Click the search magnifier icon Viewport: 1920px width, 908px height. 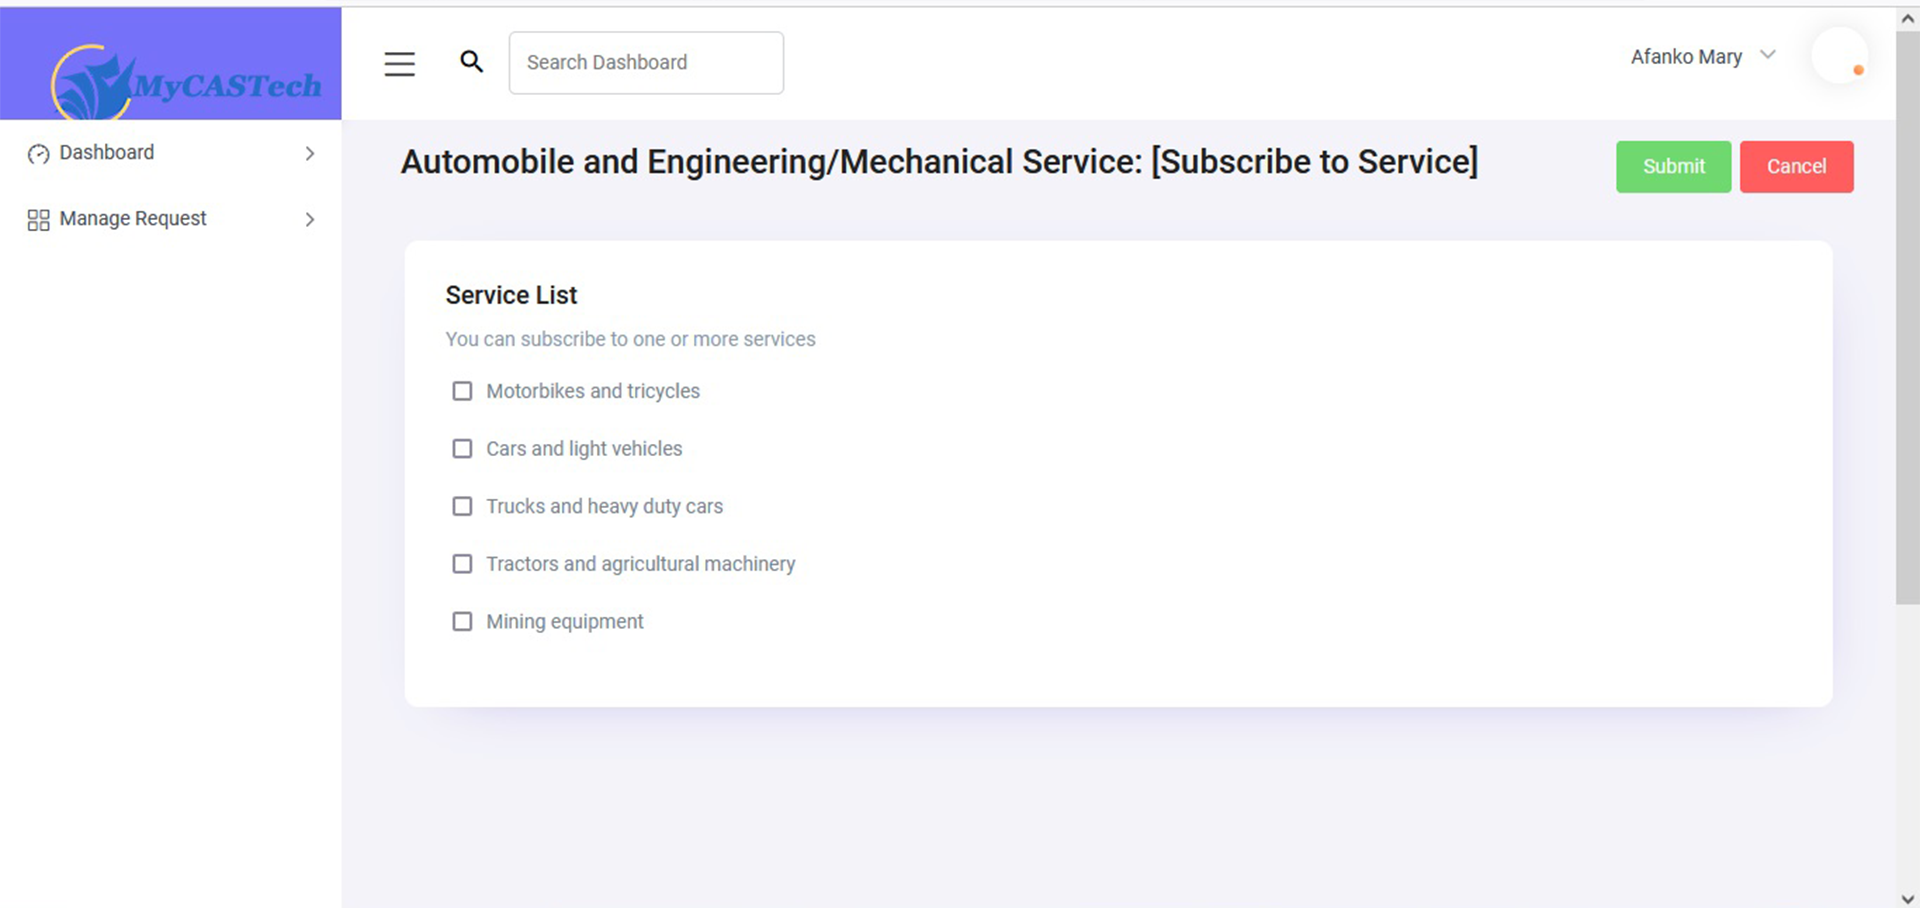coord(471,62)
